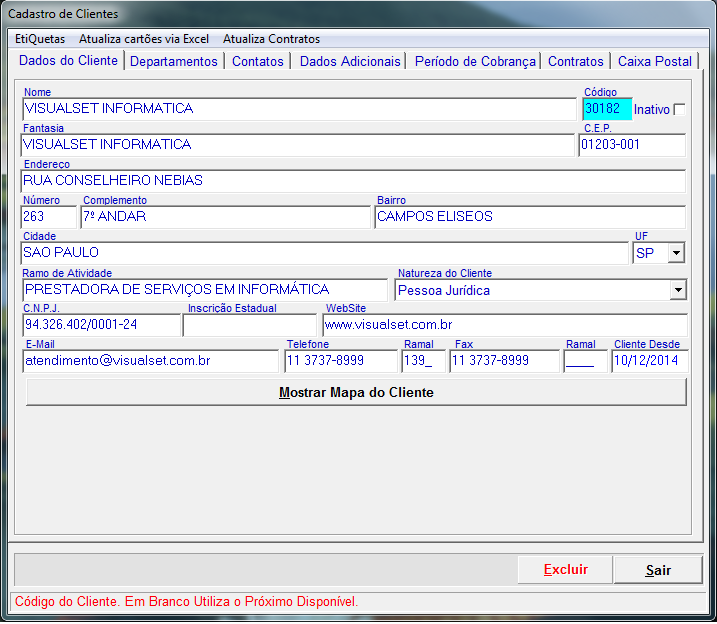Image resolution: width=717 pixels, height=624 pixels.
Task: Click the Endereço field
Action: (x=353, y=181)
